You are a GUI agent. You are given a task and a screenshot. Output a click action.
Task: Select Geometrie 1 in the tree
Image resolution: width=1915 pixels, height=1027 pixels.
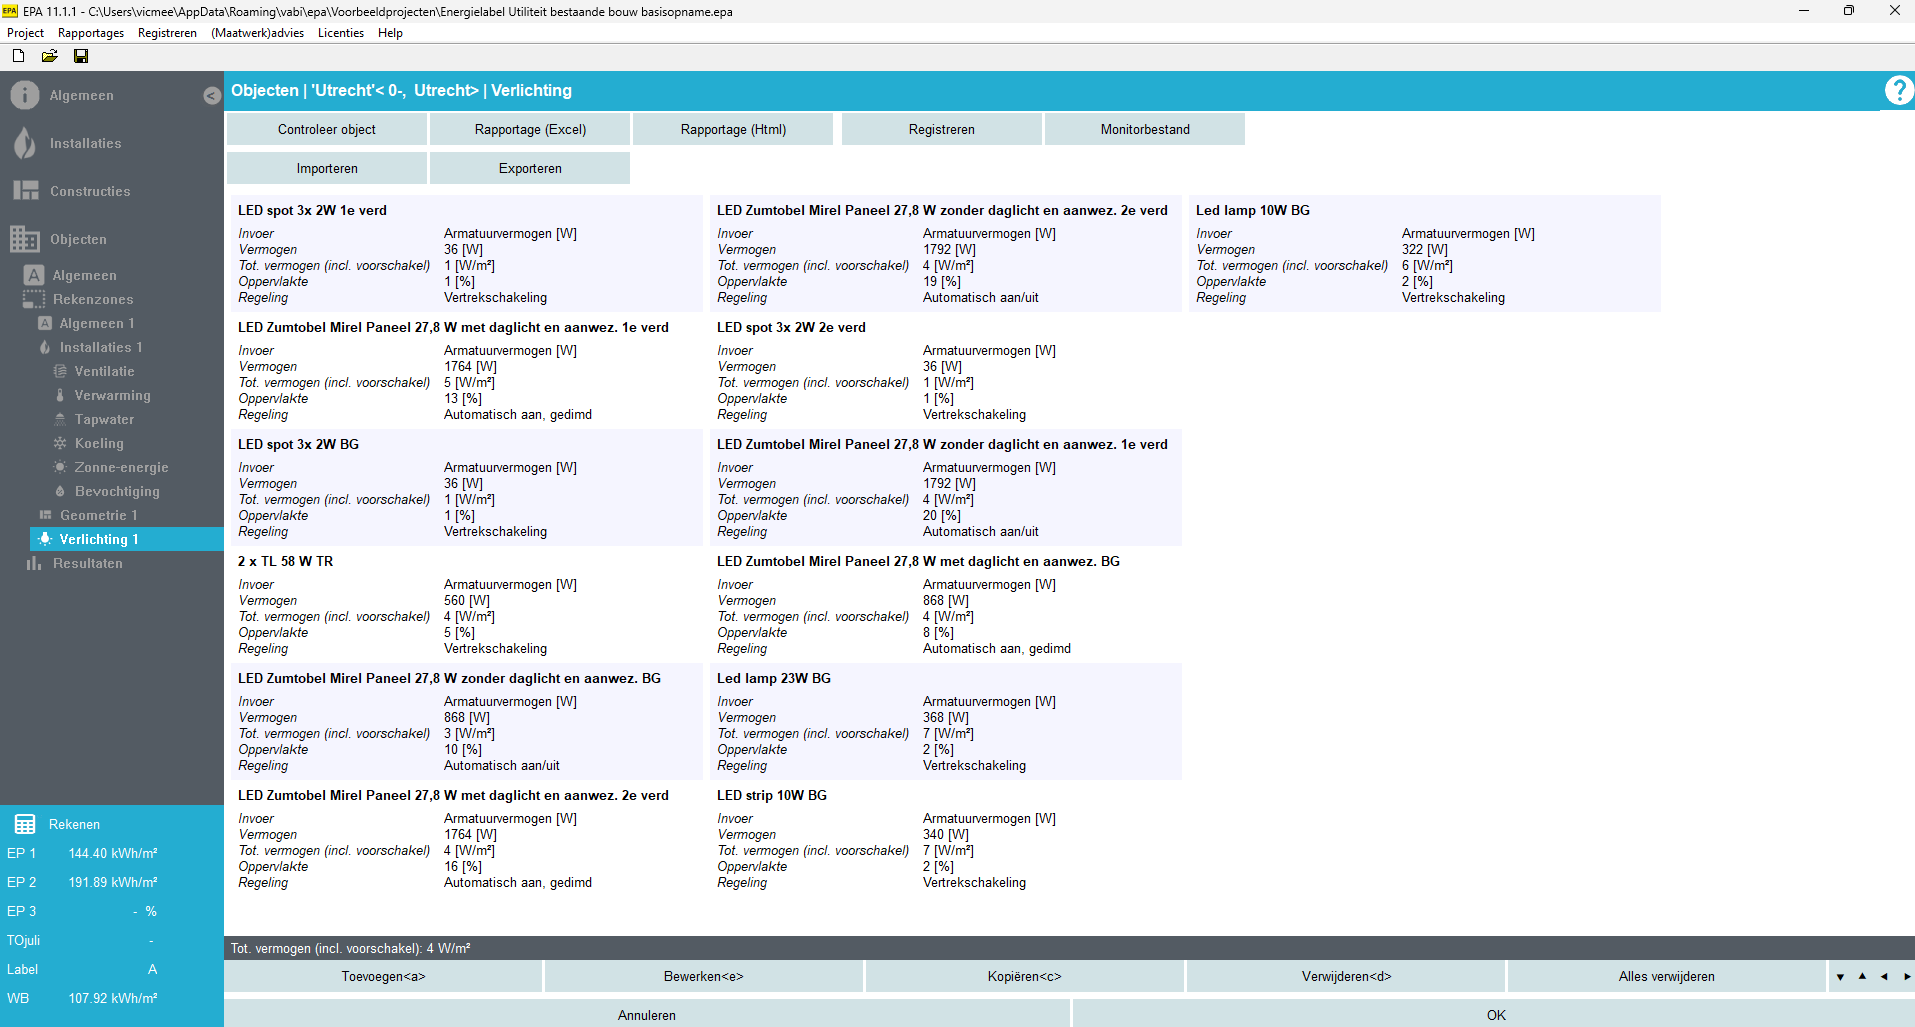(98, 516)
